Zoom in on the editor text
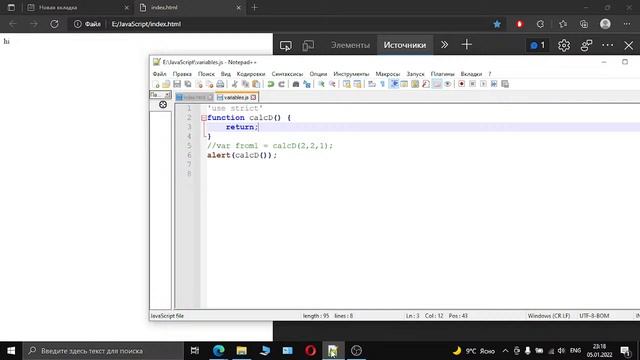Screen dimensions: 640x360 (x=321, y=84)
